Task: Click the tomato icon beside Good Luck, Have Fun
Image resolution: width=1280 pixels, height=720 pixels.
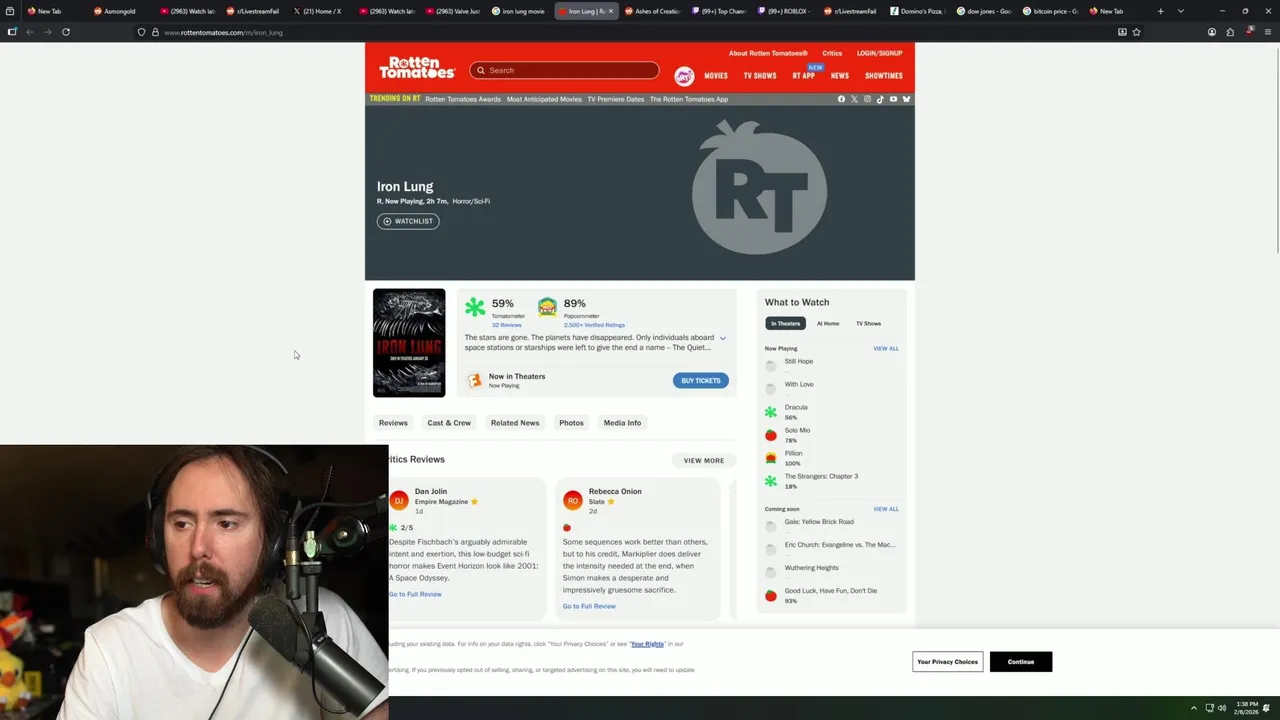Action: [x=770, y=595]
